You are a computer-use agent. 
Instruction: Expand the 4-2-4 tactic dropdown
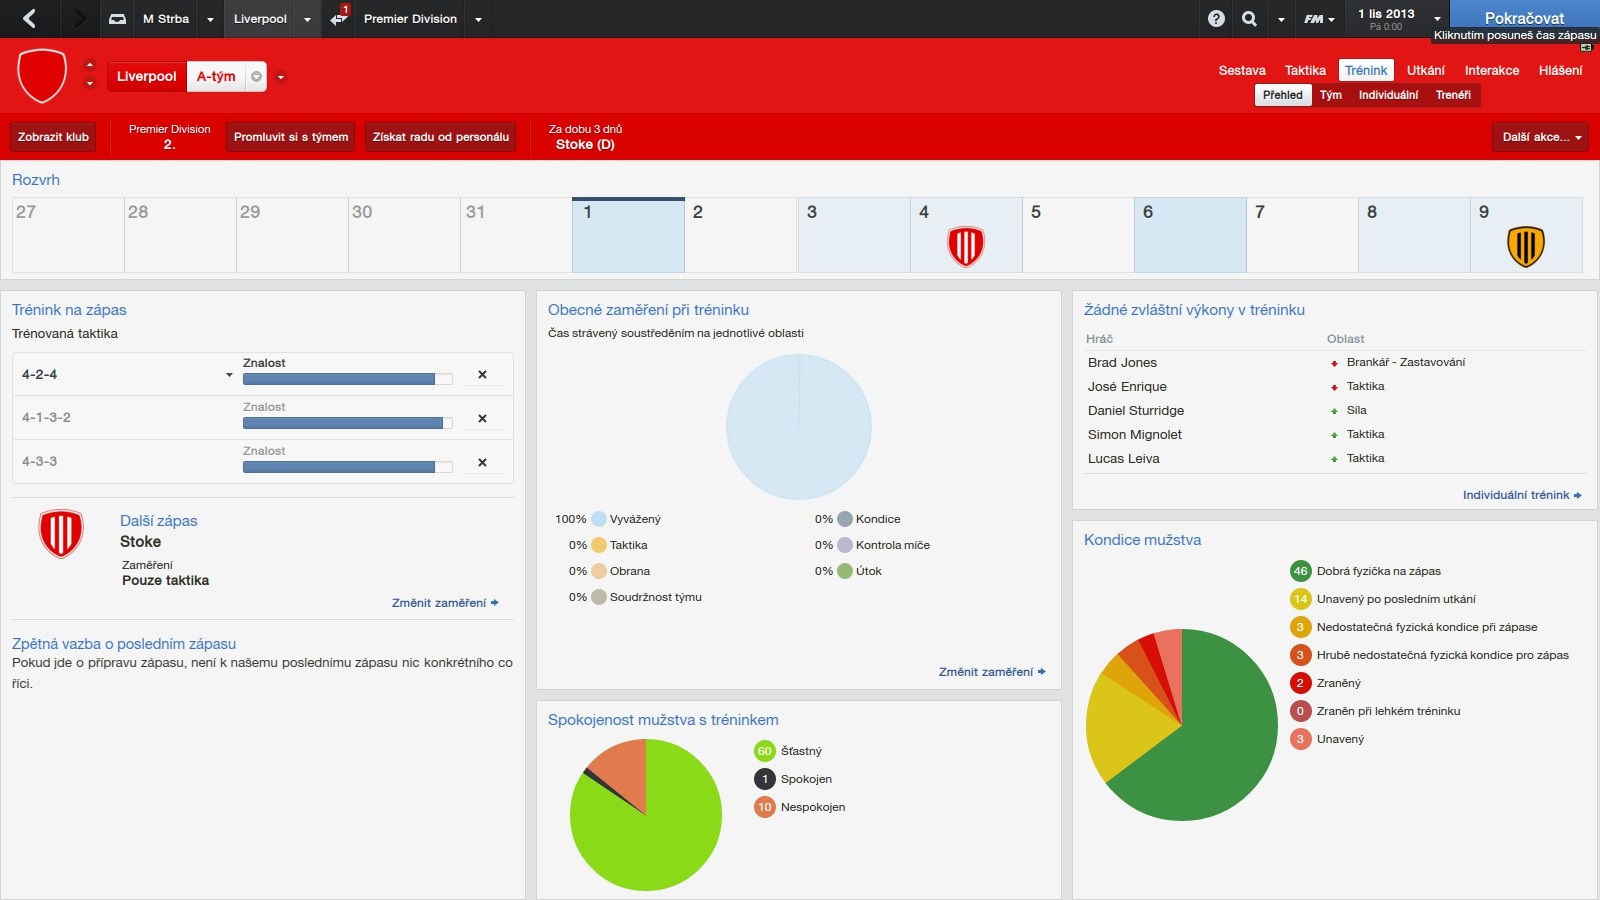click(229, 375)
